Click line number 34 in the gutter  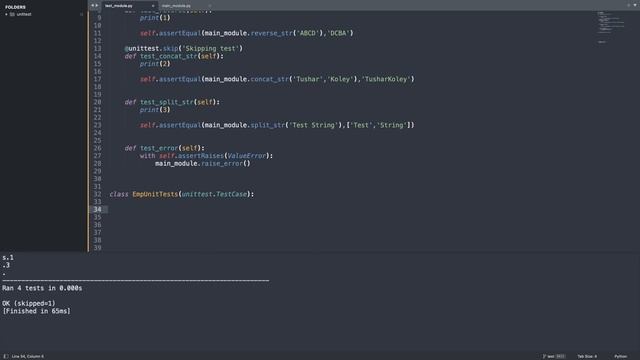pos(97,209)
